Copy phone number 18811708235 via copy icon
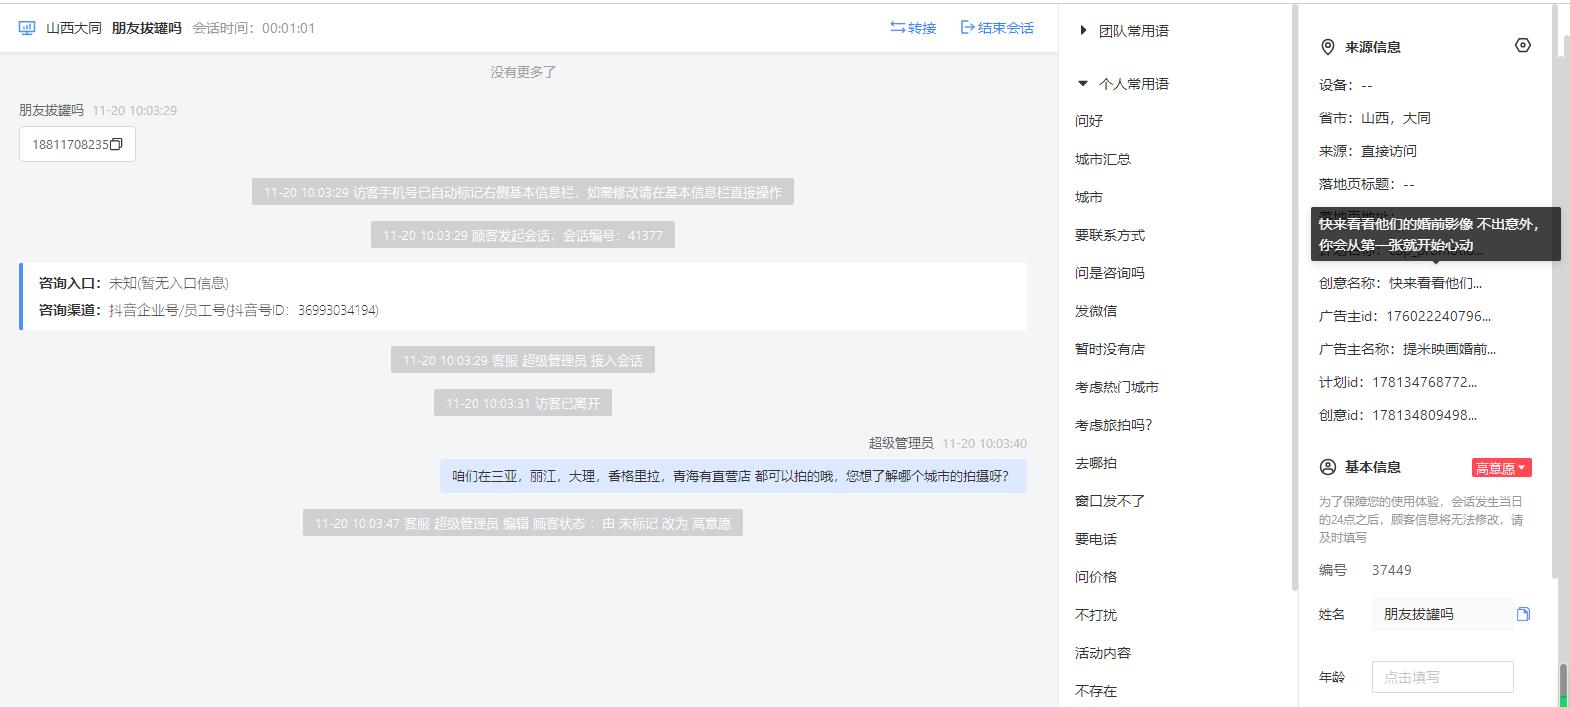This screenshot has height=707, width=1570. coord(116,145)
